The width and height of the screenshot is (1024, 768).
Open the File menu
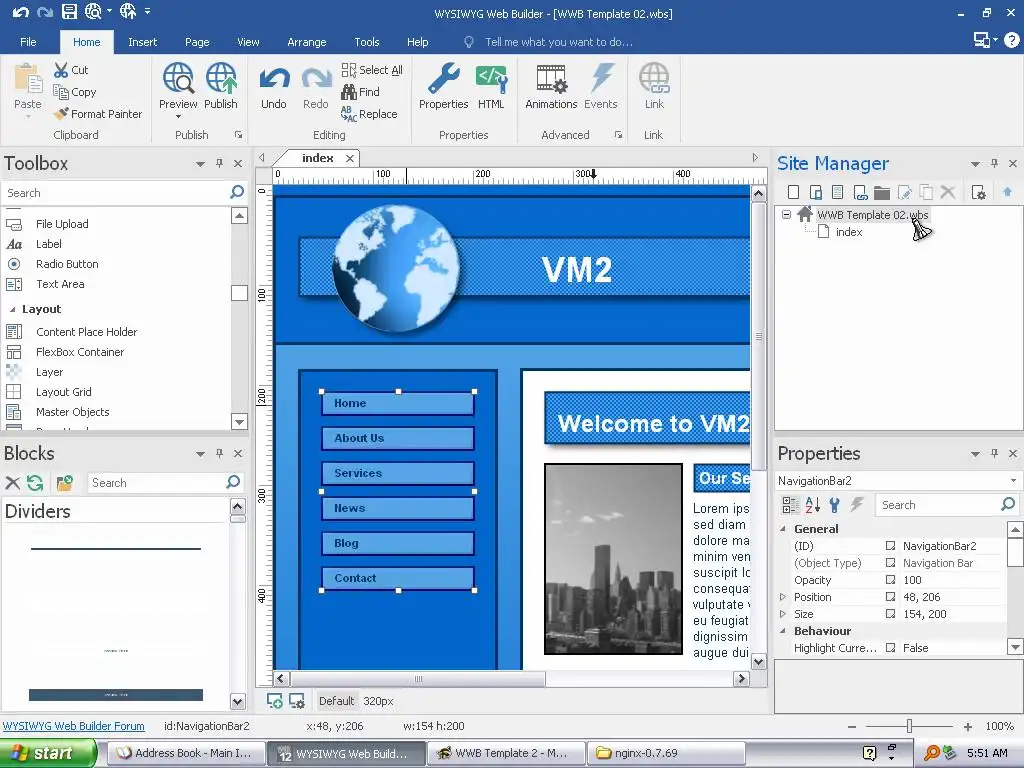tap(28, 42)
